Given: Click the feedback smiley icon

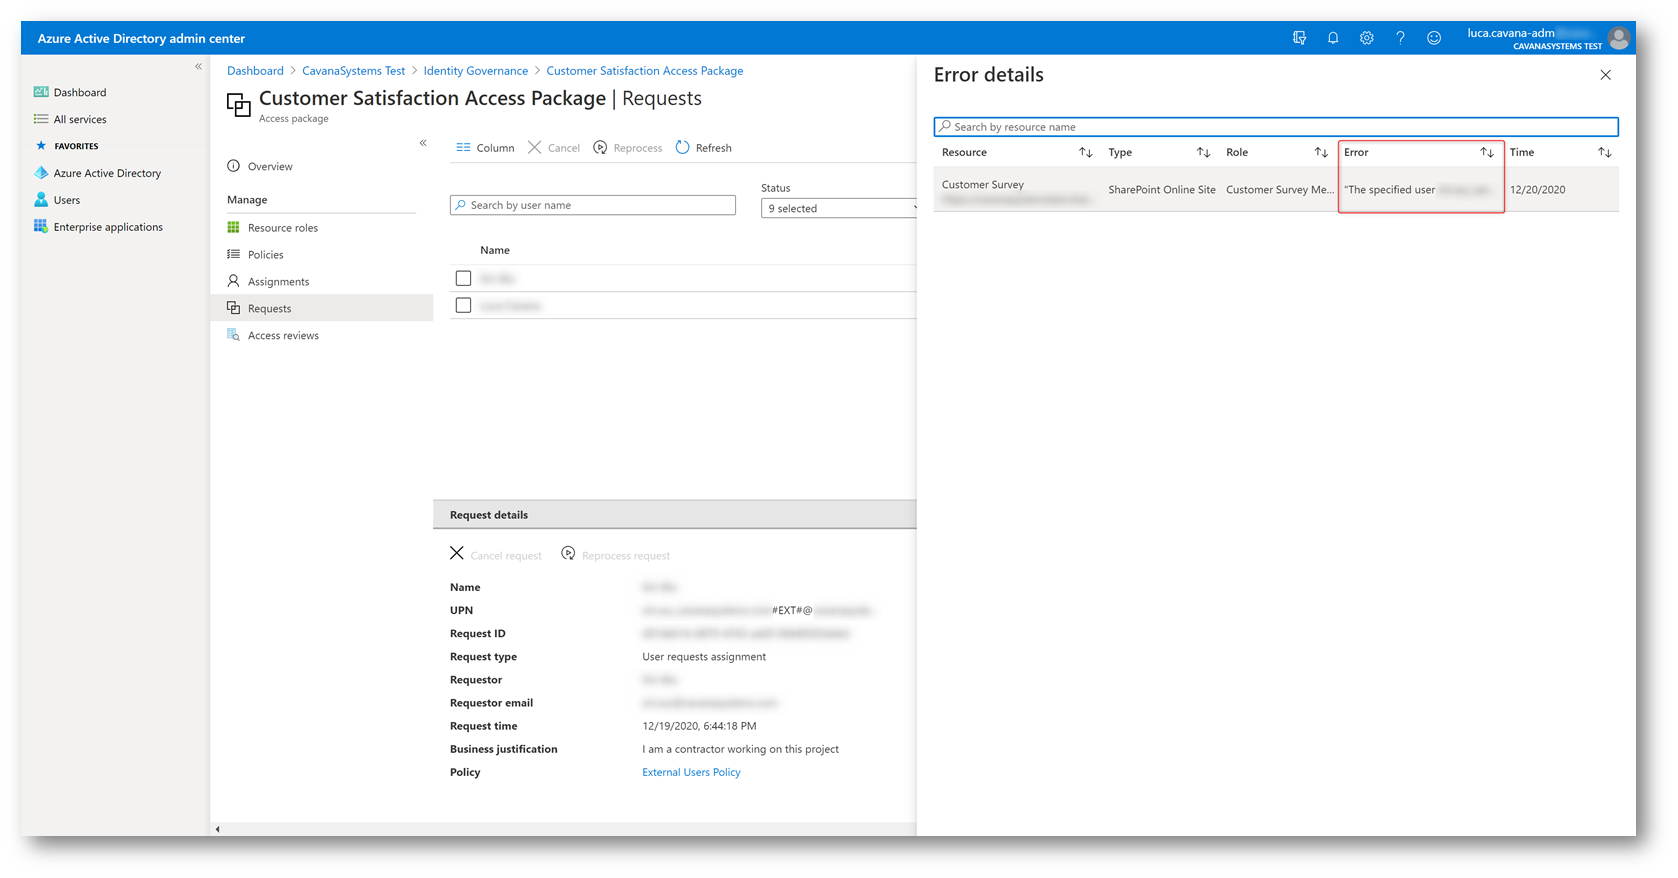Looking at the screenshot, I should coord(1433,38).
